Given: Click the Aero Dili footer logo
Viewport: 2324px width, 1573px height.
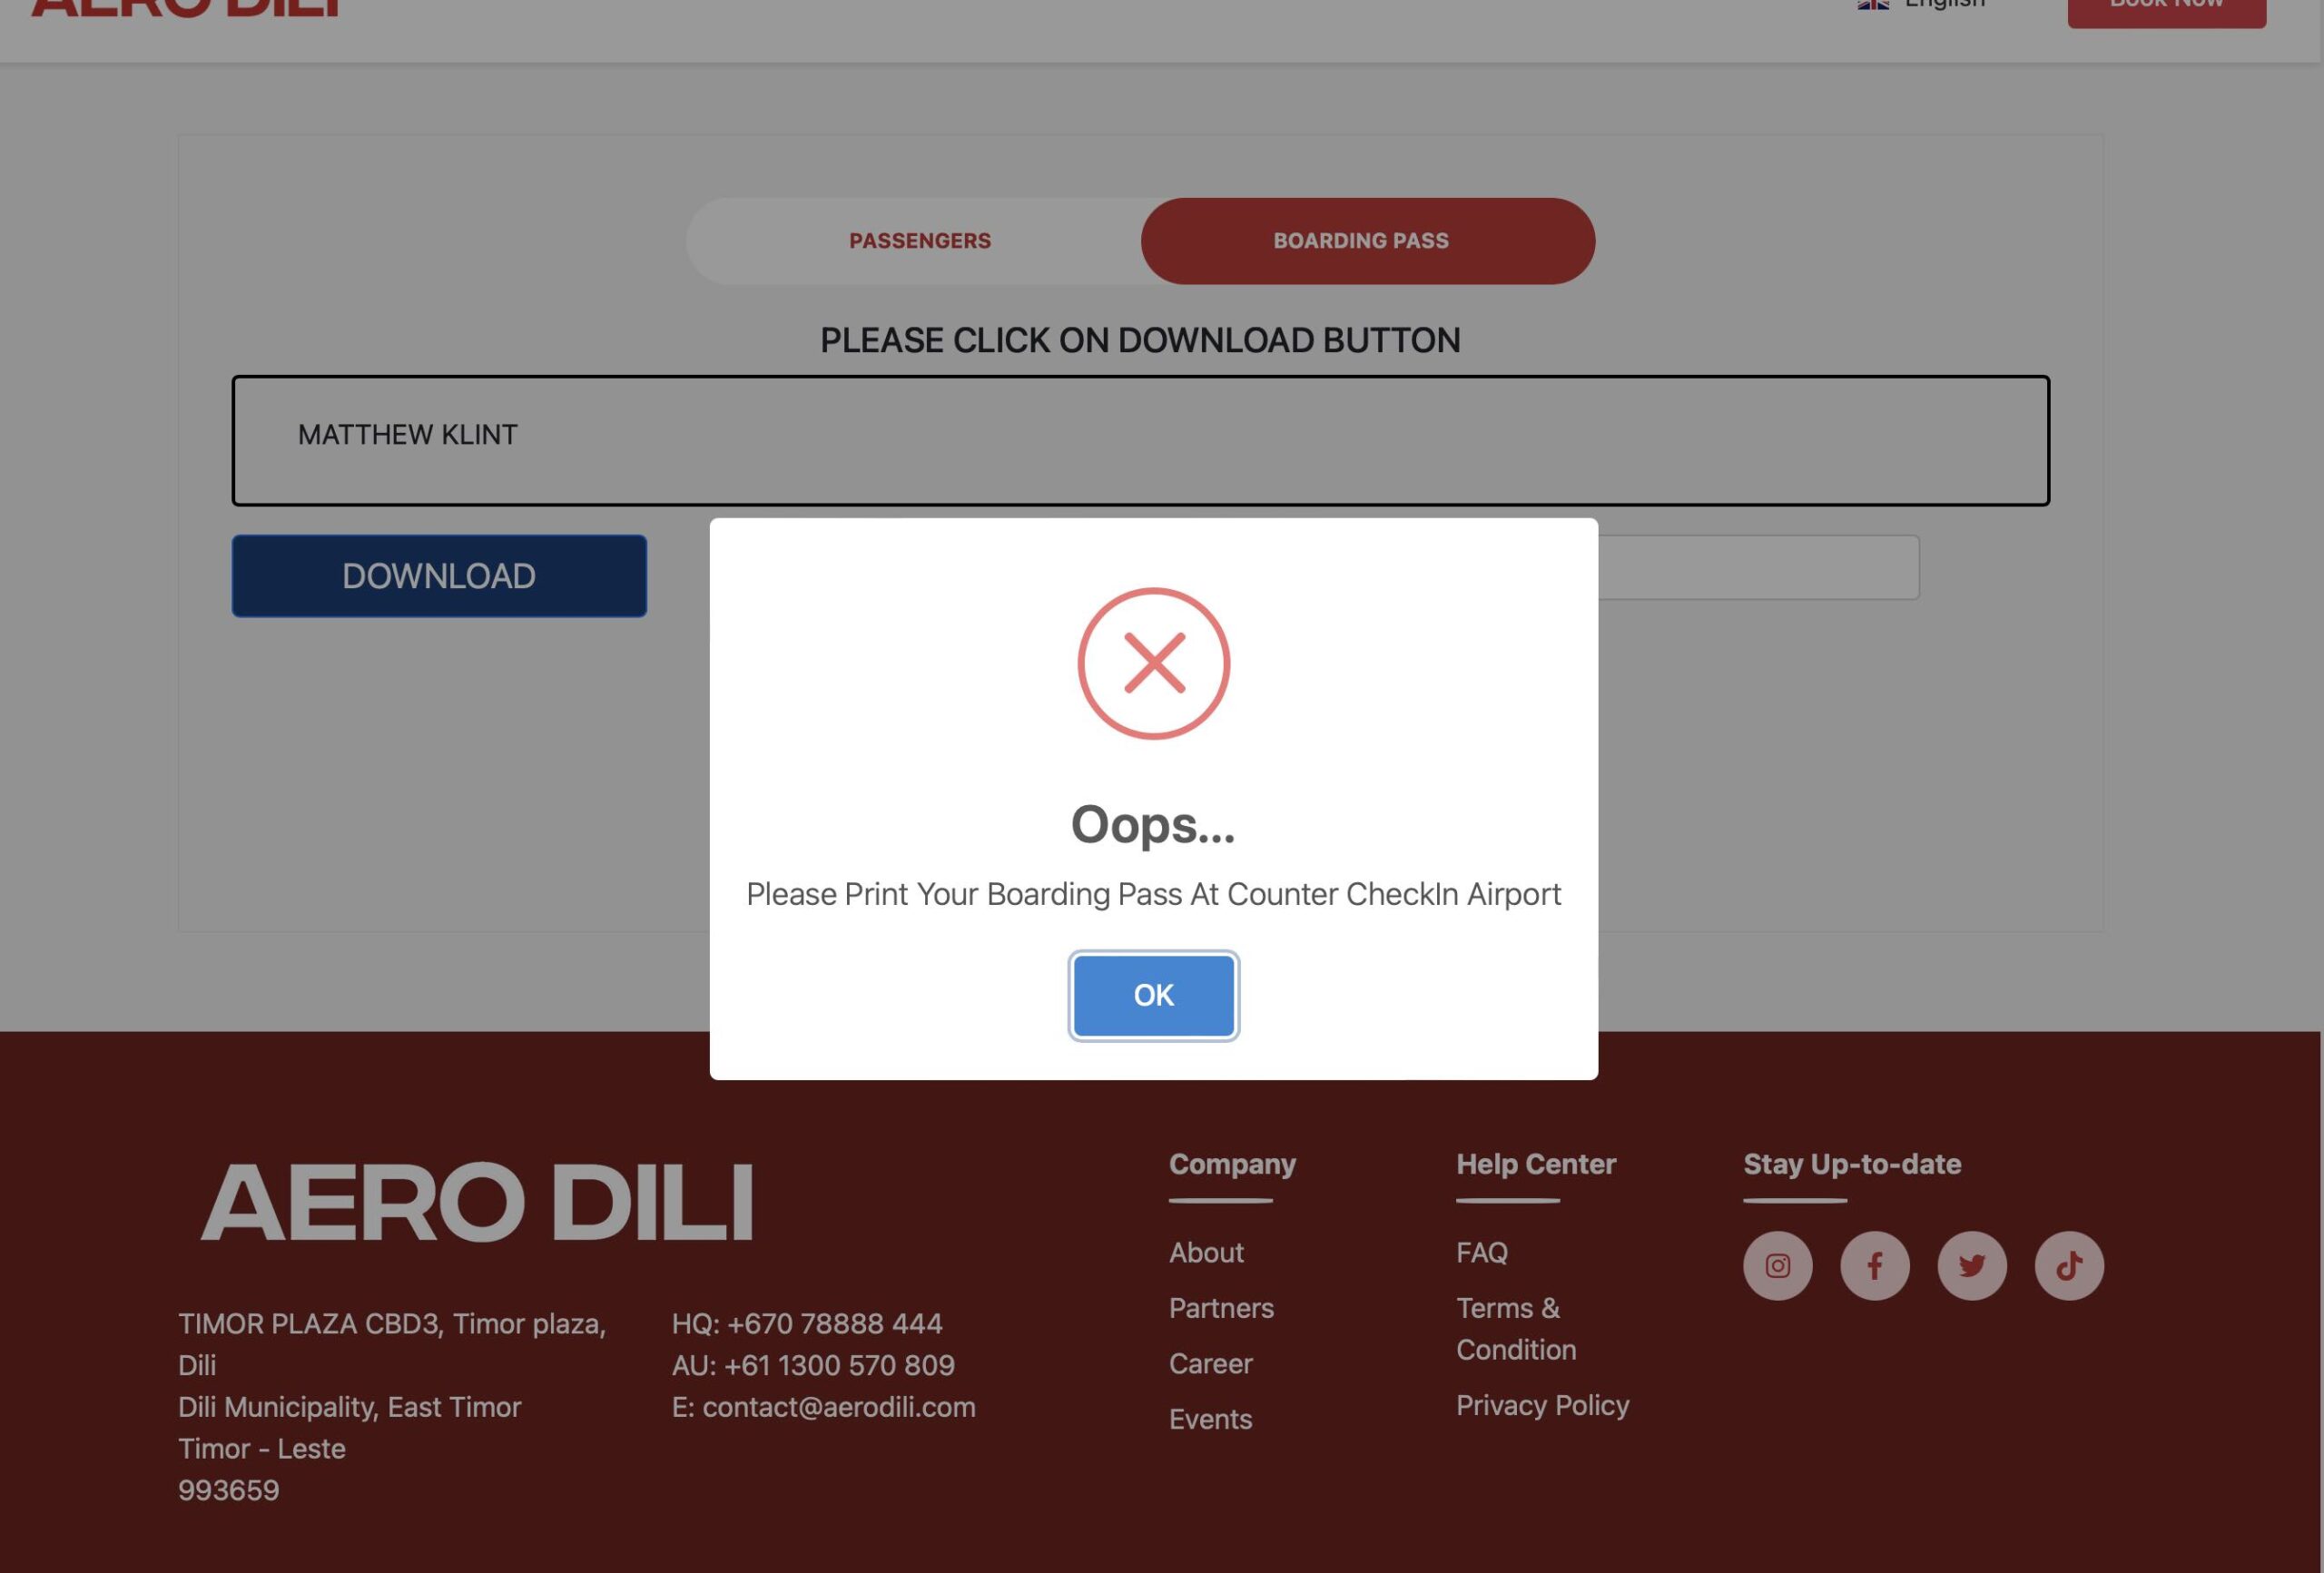Looking at the screenshot, I should [477, 1201].
